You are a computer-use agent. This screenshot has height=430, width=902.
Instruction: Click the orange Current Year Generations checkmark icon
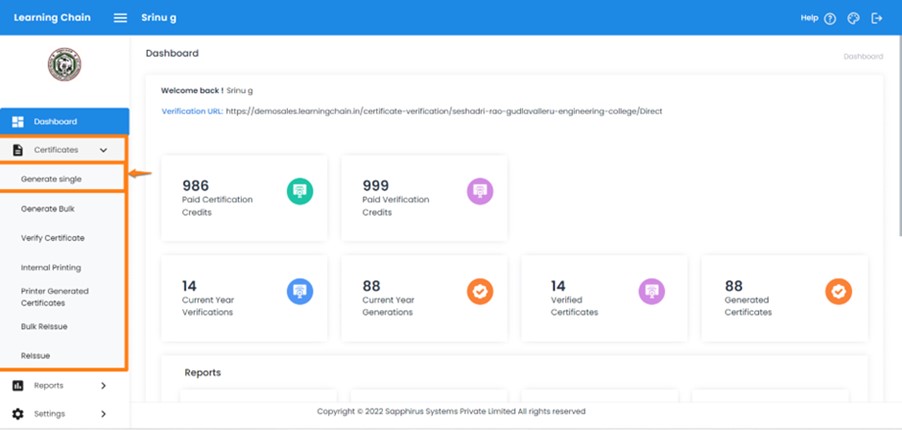point(480,291)
